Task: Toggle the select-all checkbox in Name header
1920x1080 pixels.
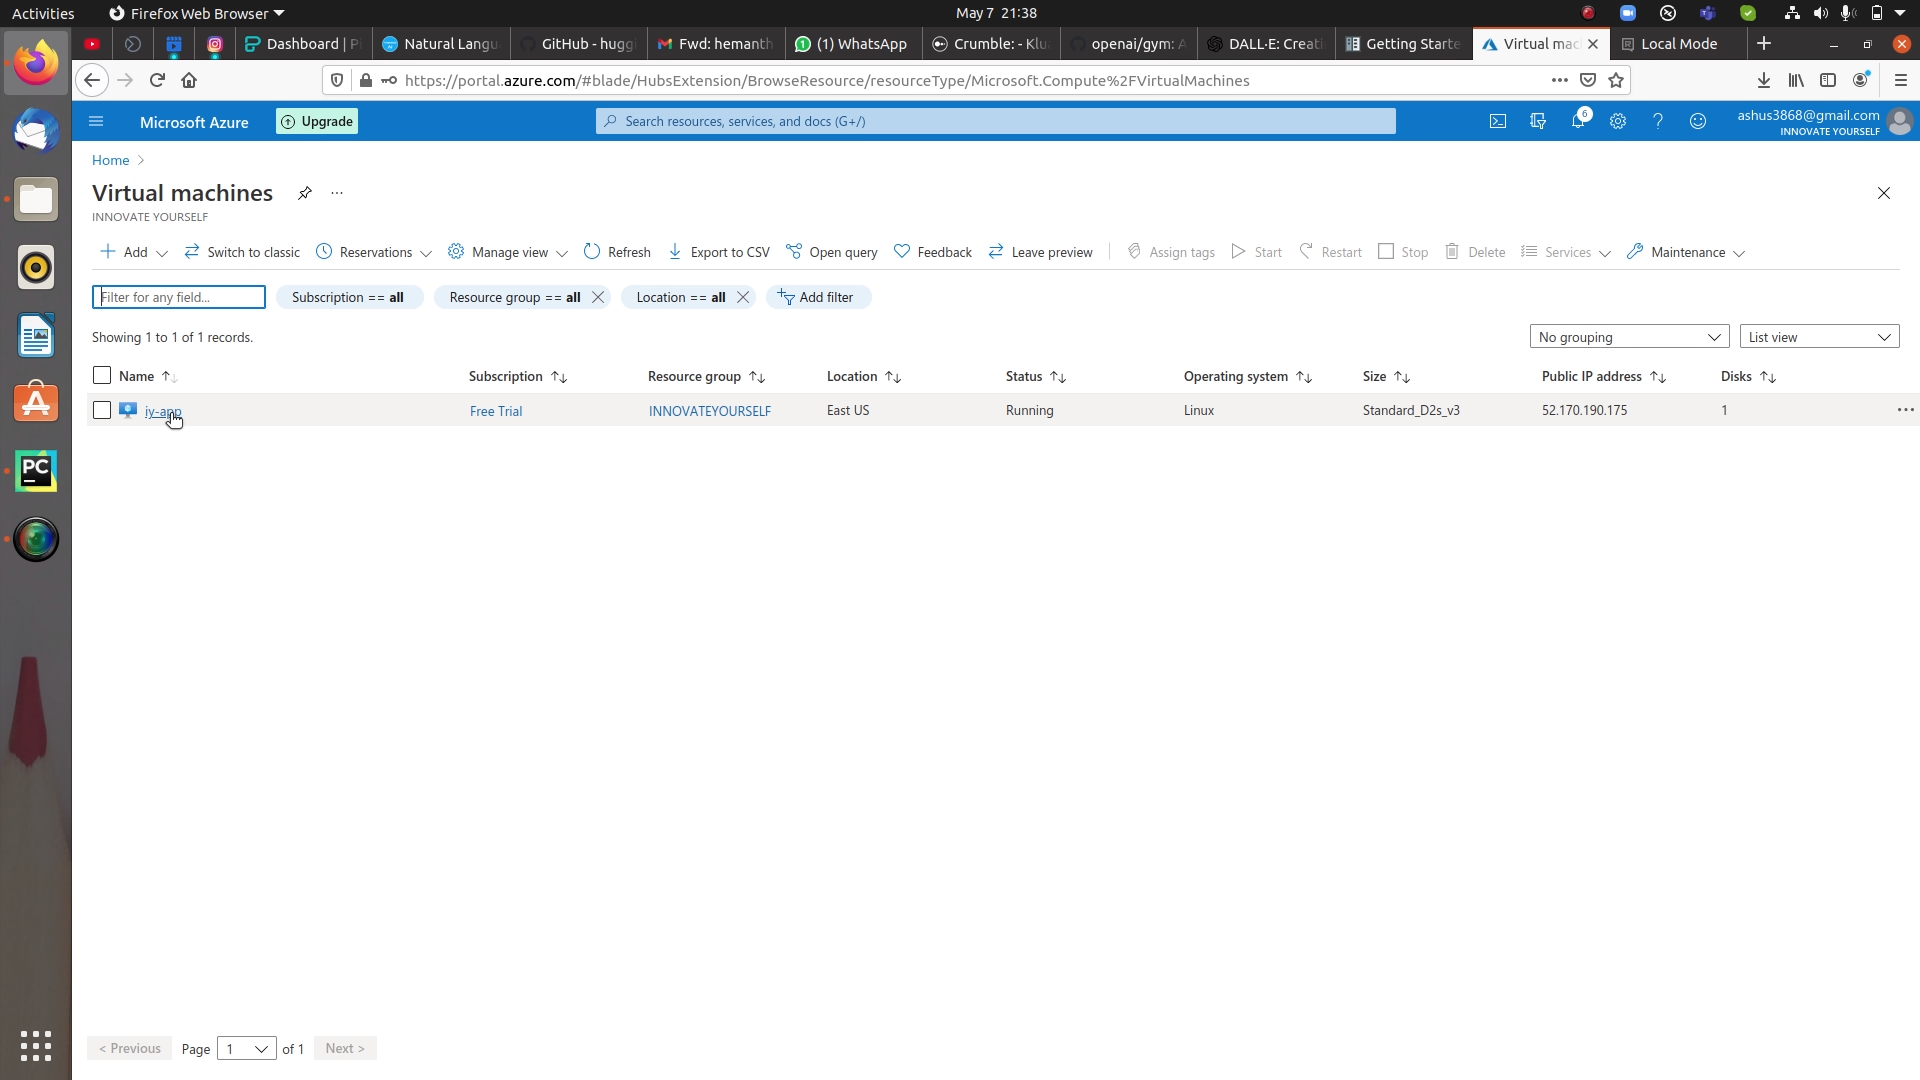Action: pyautogui.click(x=101, y=375)
